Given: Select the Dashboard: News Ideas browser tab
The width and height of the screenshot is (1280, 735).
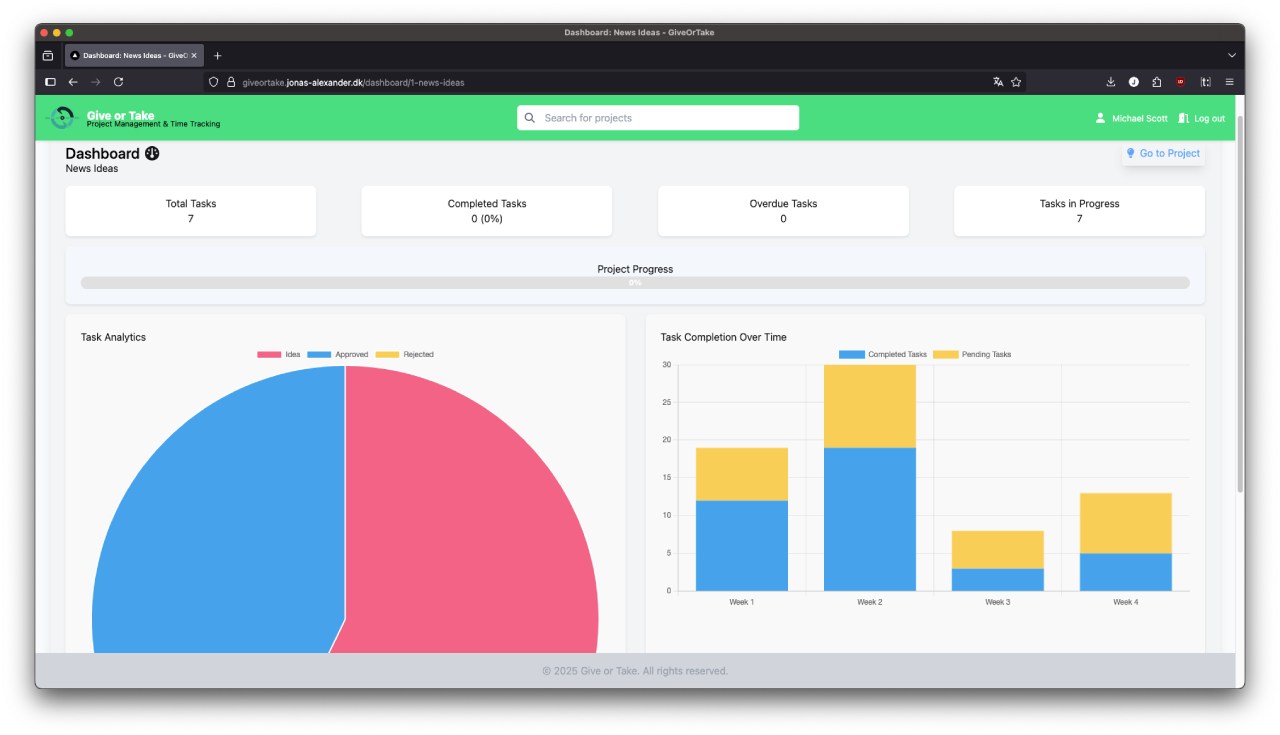Looking at the screenshot, I should click(x=130, y=56).
